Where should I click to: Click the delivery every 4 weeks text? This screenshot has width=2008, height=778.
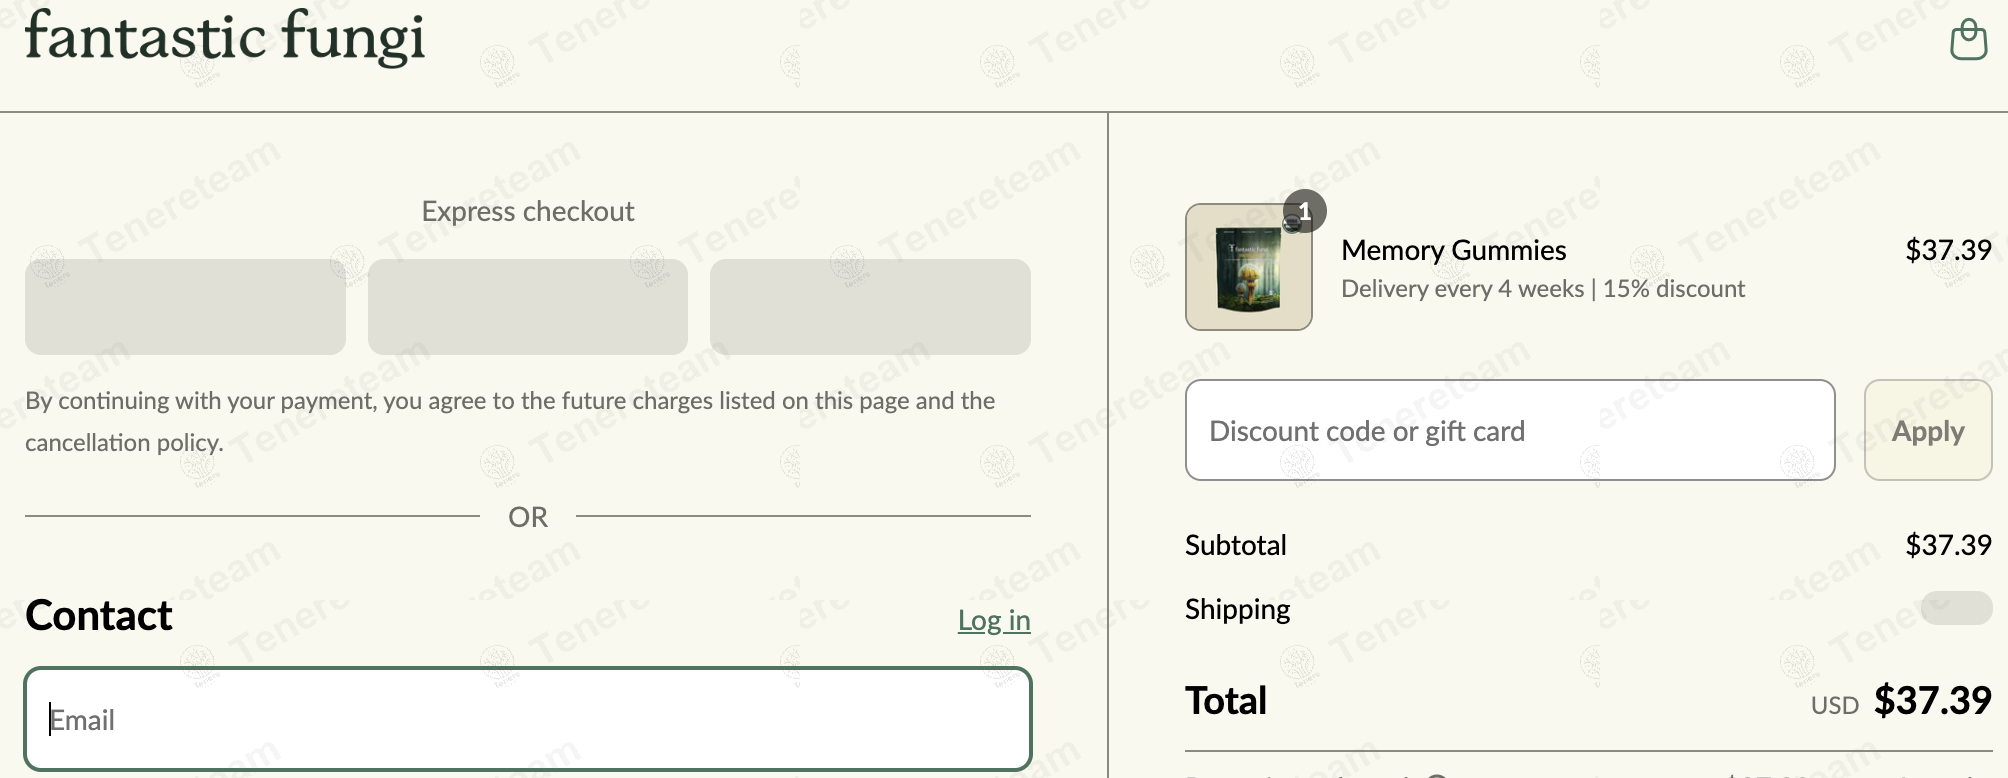1462,289
